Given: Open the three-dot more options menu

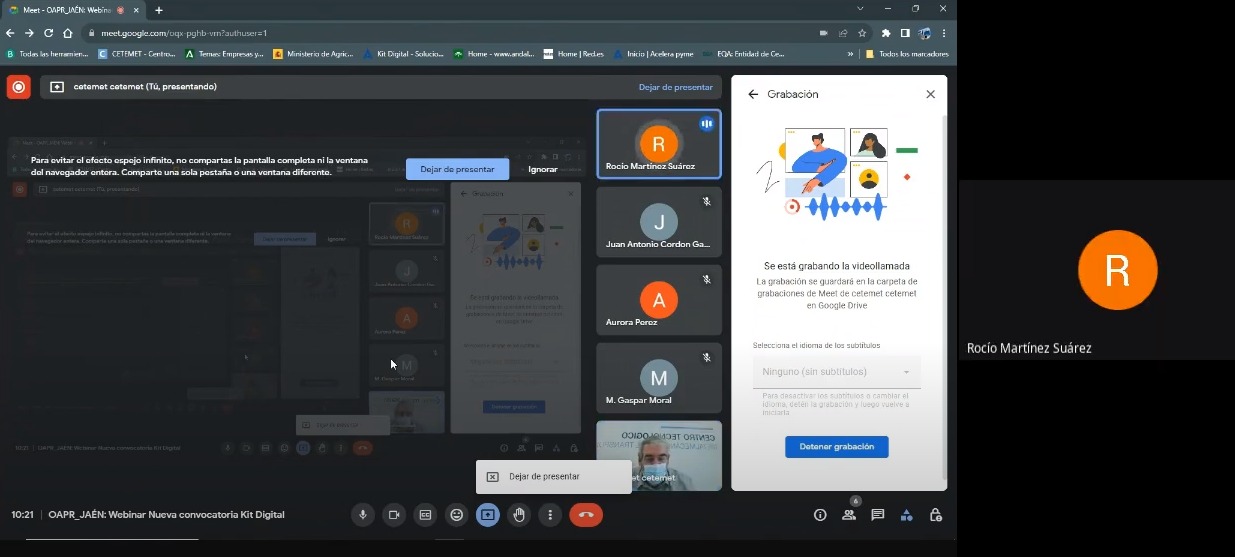Looking at the screenshot, I should point(550,515).
